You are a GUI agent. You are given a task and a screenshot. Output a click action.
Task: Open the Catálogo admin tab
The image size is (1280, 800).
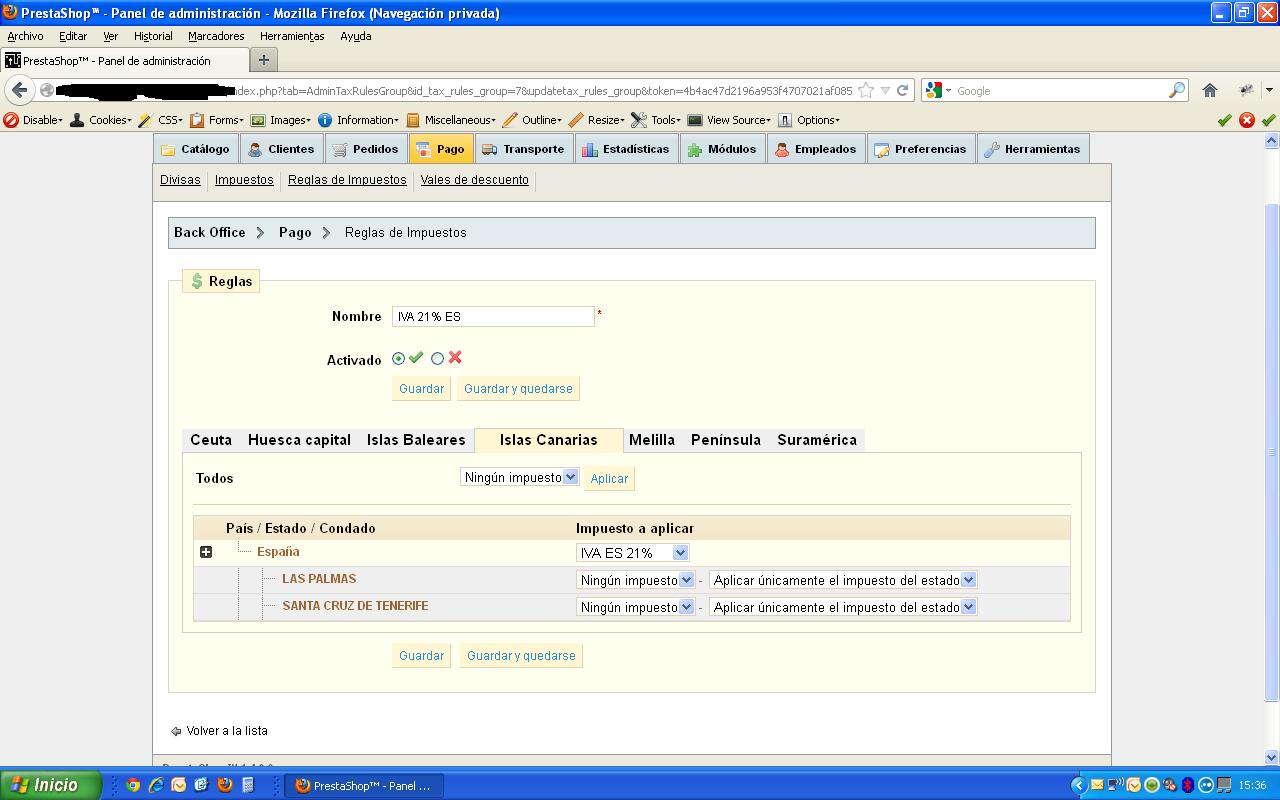tap(195, 149)
